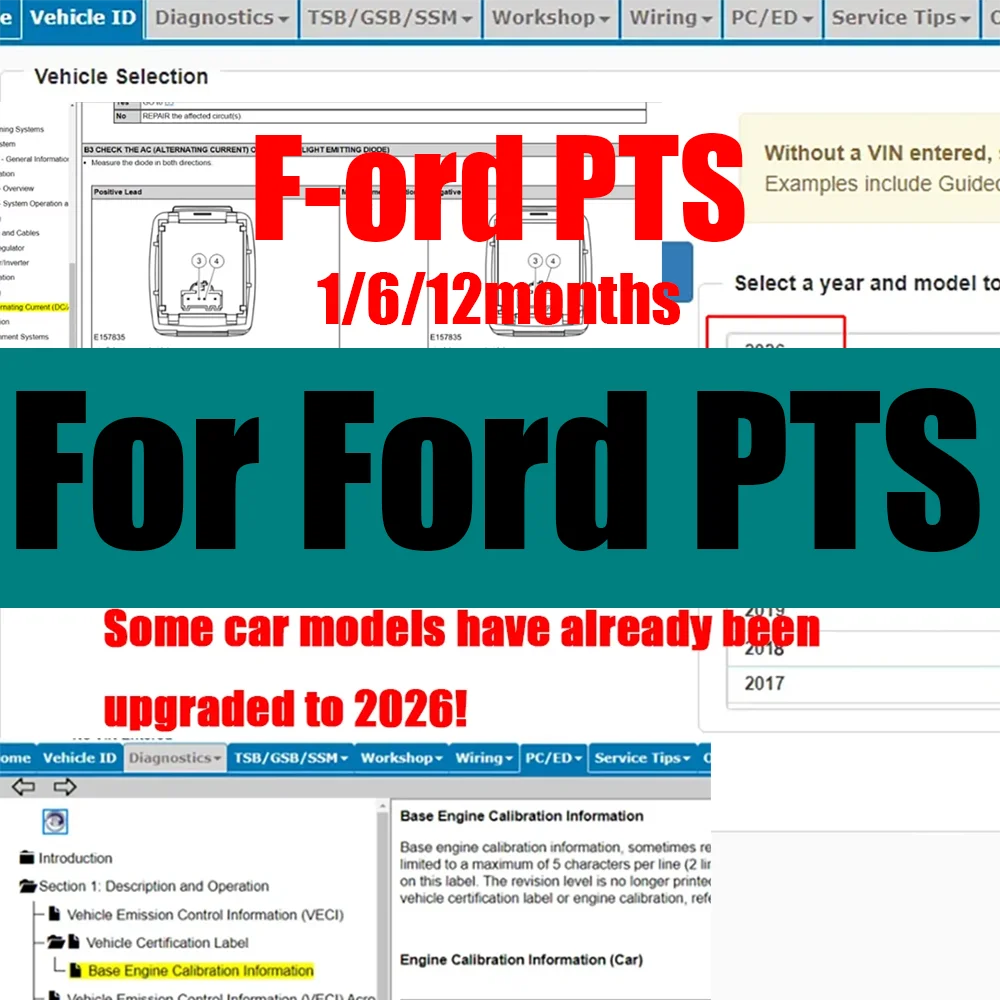Open Service Tips in the lower blue navigation bar
1000x1000 pixels.
pyautogui.click(x=642, y=758)
